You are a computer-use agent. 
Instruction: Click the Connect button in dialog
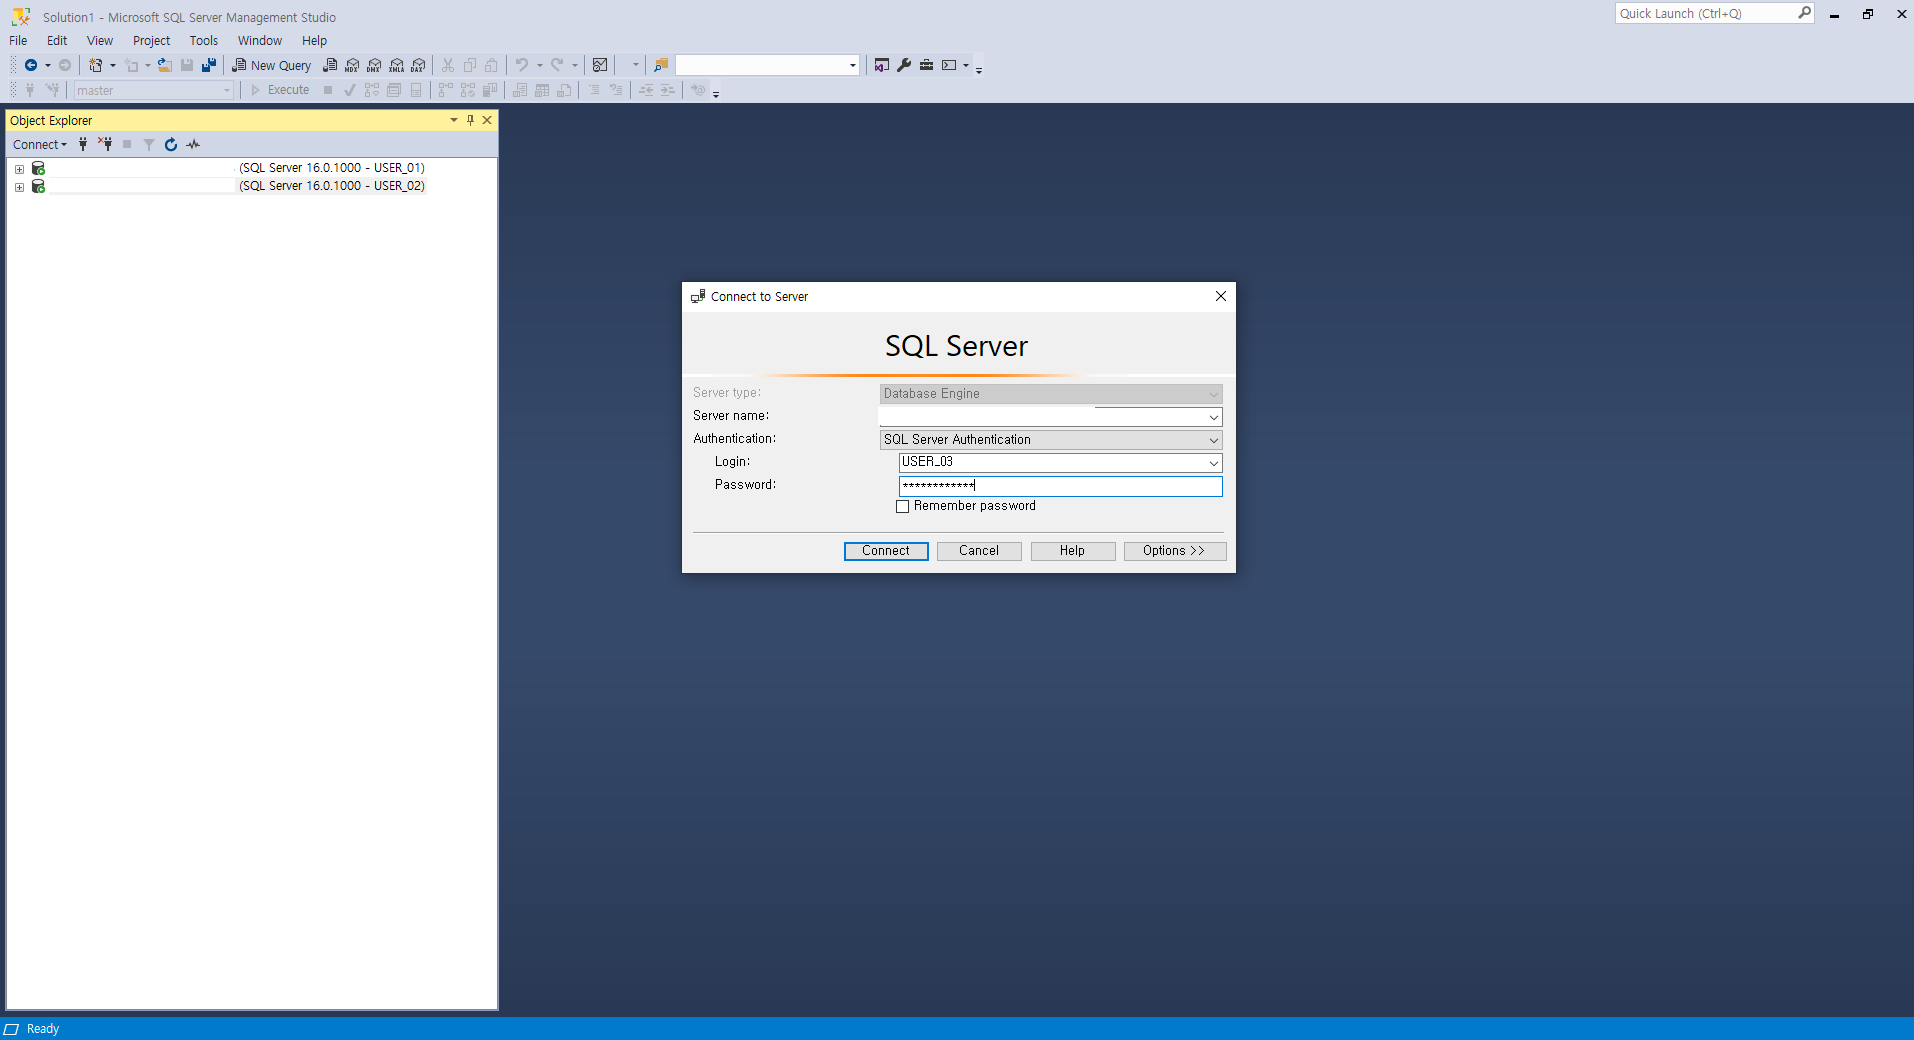coord(886,551)
